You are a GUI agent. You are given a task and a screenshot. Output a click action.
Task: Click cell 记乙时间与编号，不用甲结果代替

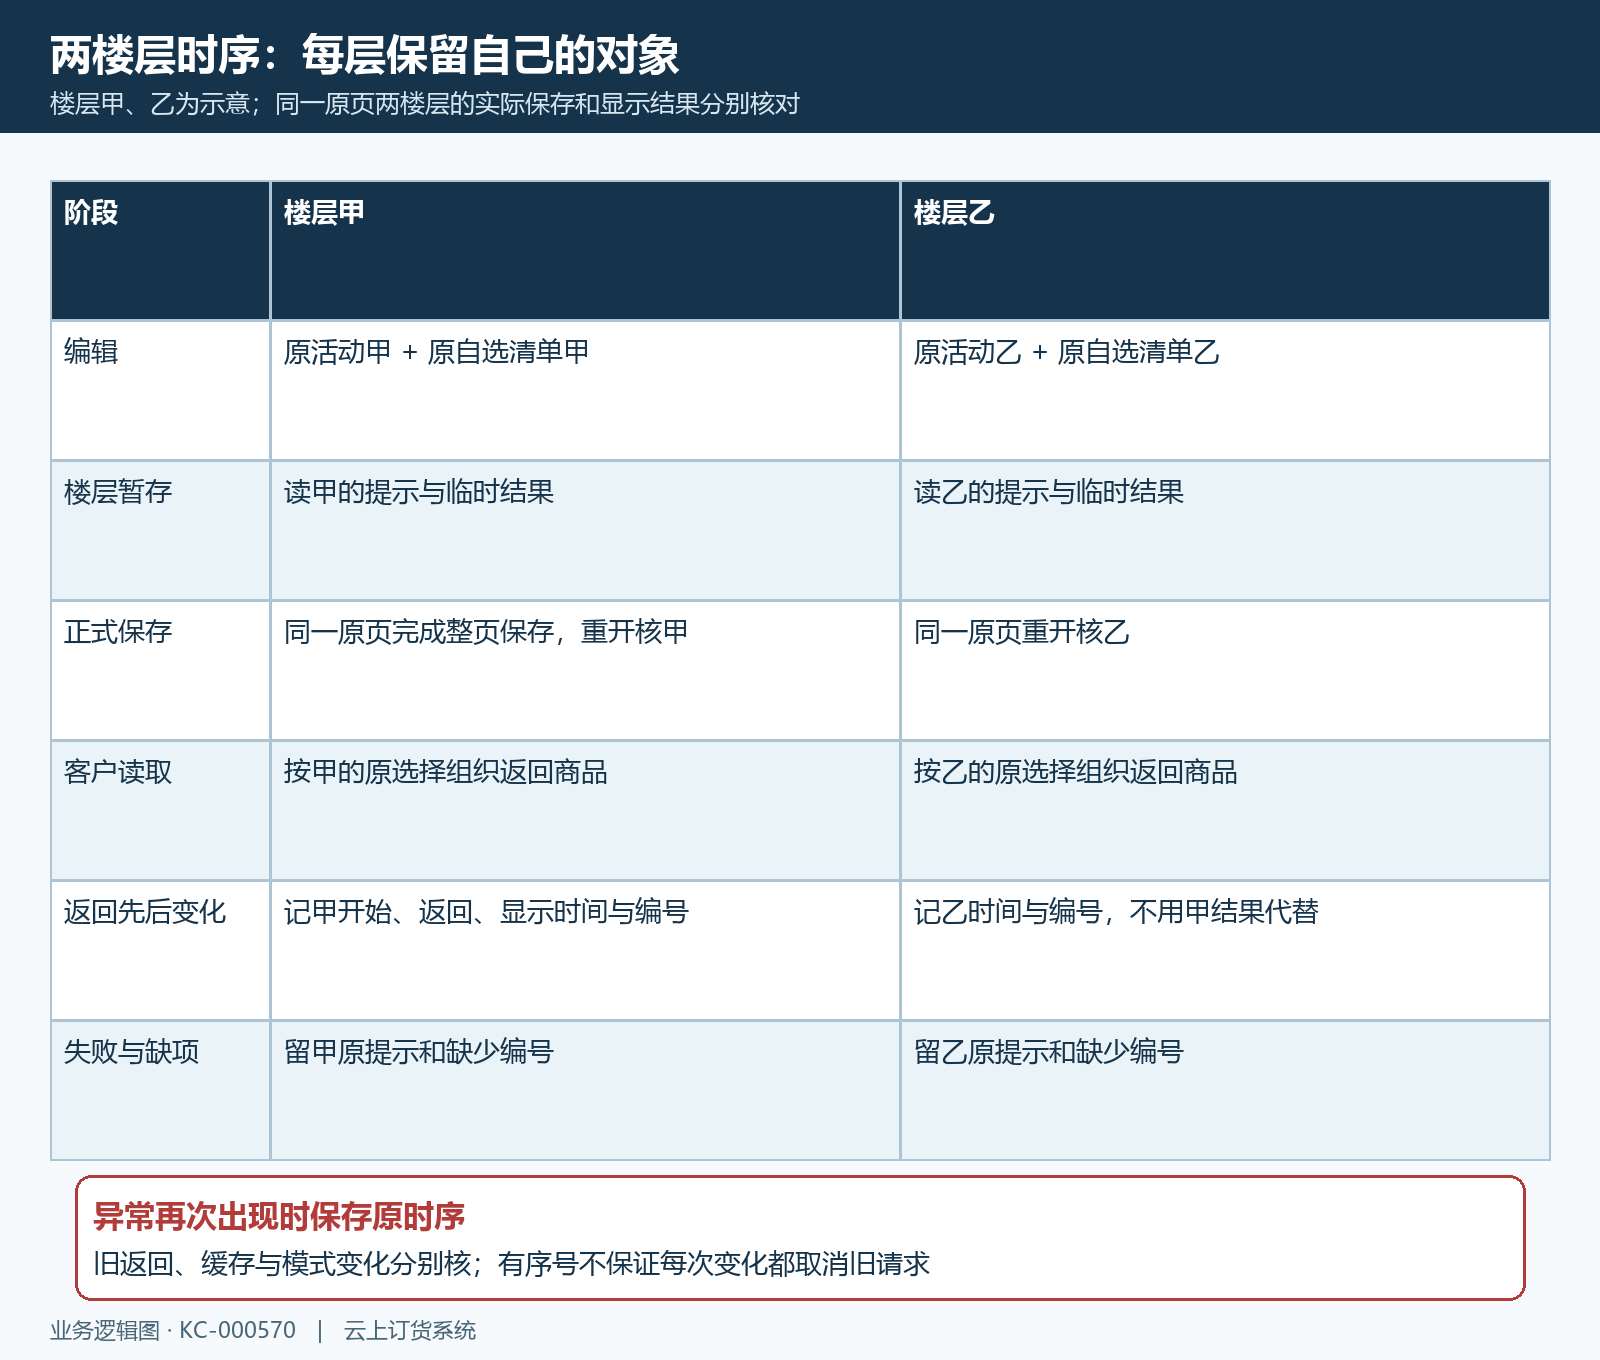pyautogui.click(x=1225, y=951)
